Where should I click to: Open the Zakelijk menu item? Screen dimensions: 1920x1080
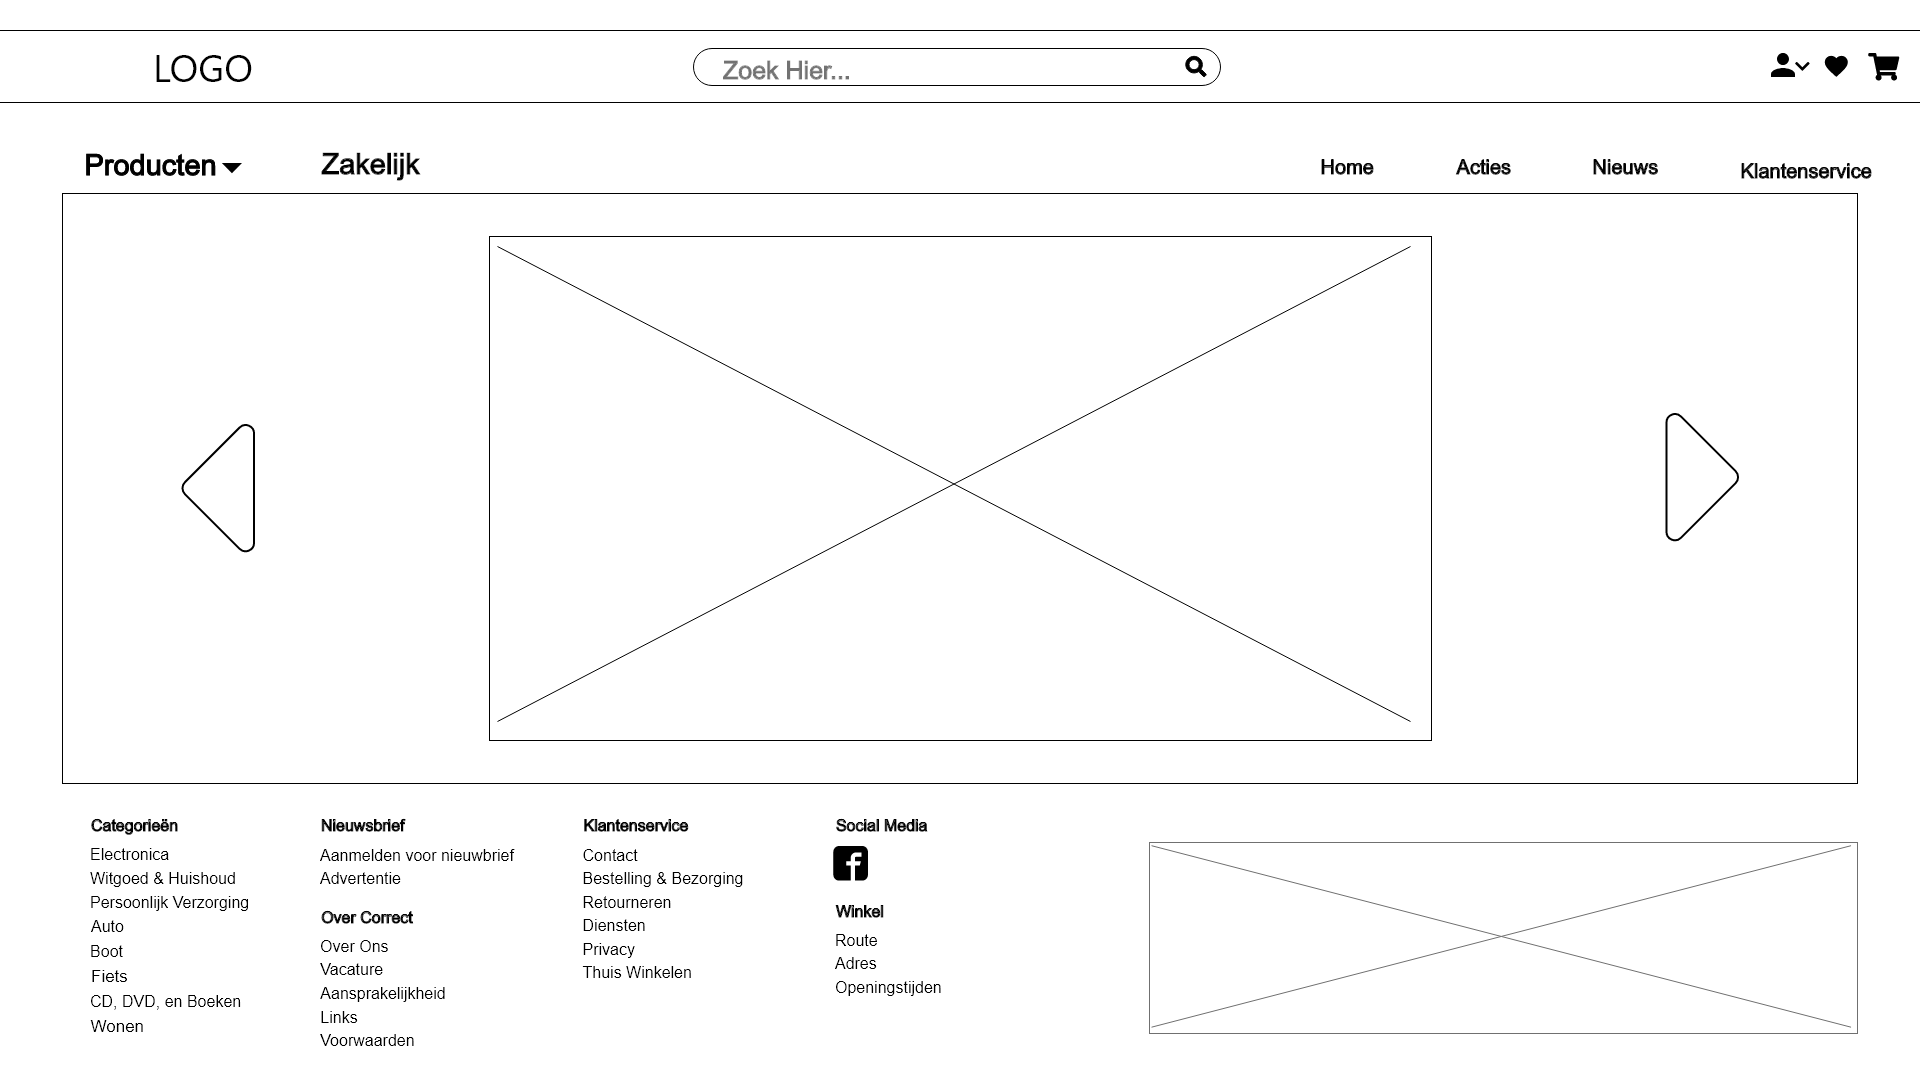tap(370, 165)
